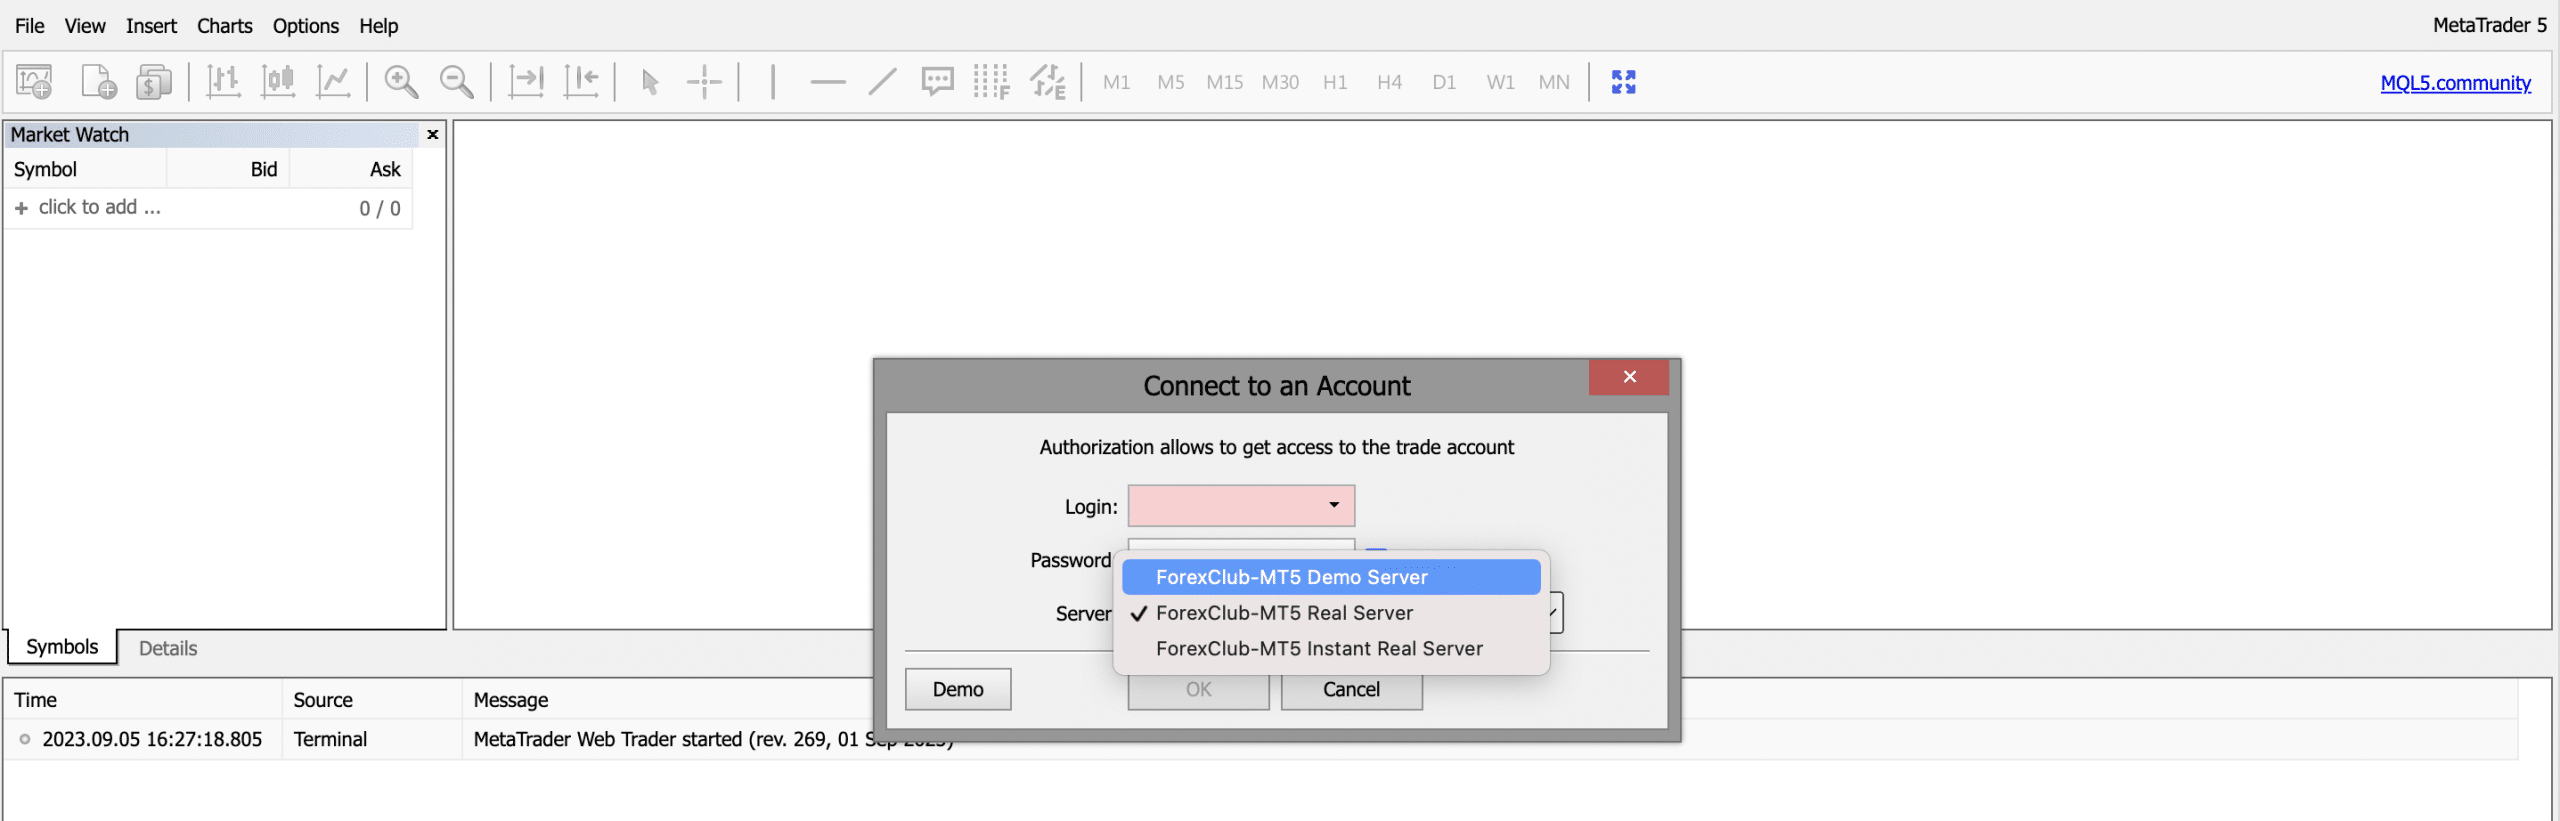This screenshot has height=821, width=2560.
Task: Click the Demo button in dialog
Action: 958,689
